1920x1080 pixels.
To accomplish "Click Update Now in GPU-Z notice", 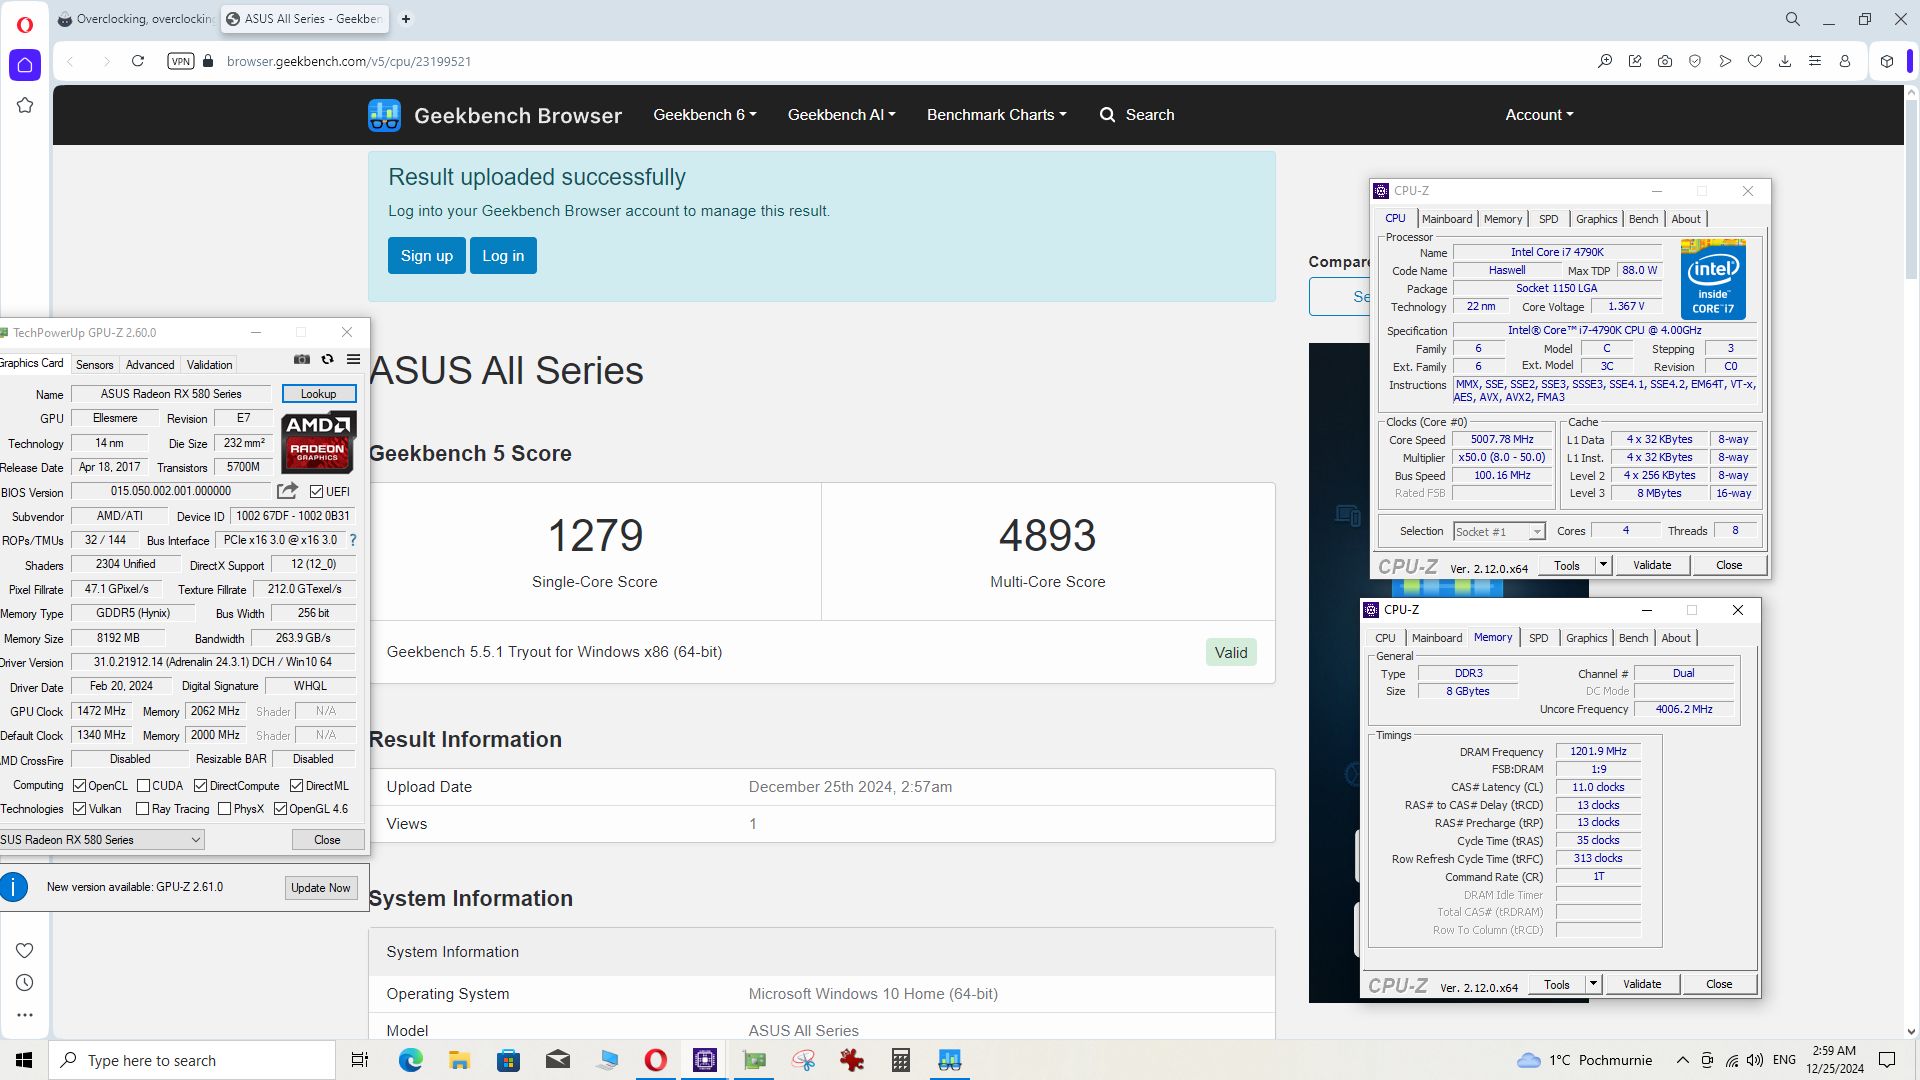I will pos(321,888).
